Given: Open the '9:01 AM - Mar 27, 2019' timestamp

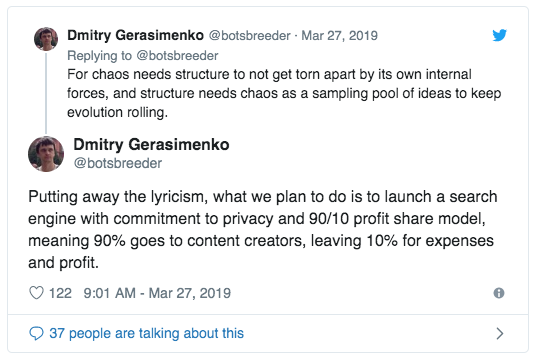Looking at the screenshot, I should pyautogui.click(x=157, y=293).
